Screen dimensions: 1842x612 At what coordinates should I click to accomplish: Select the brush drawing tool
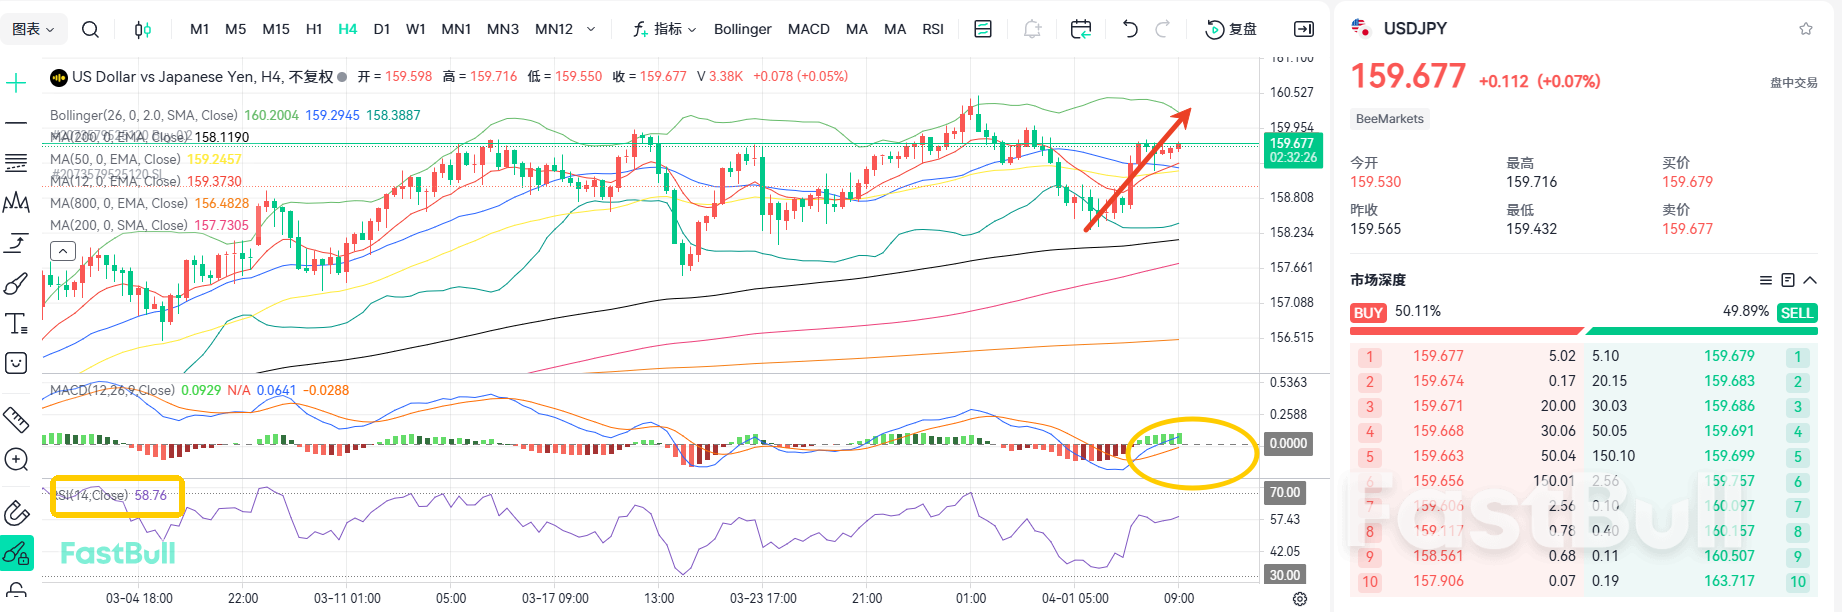(x=16, y=284)
